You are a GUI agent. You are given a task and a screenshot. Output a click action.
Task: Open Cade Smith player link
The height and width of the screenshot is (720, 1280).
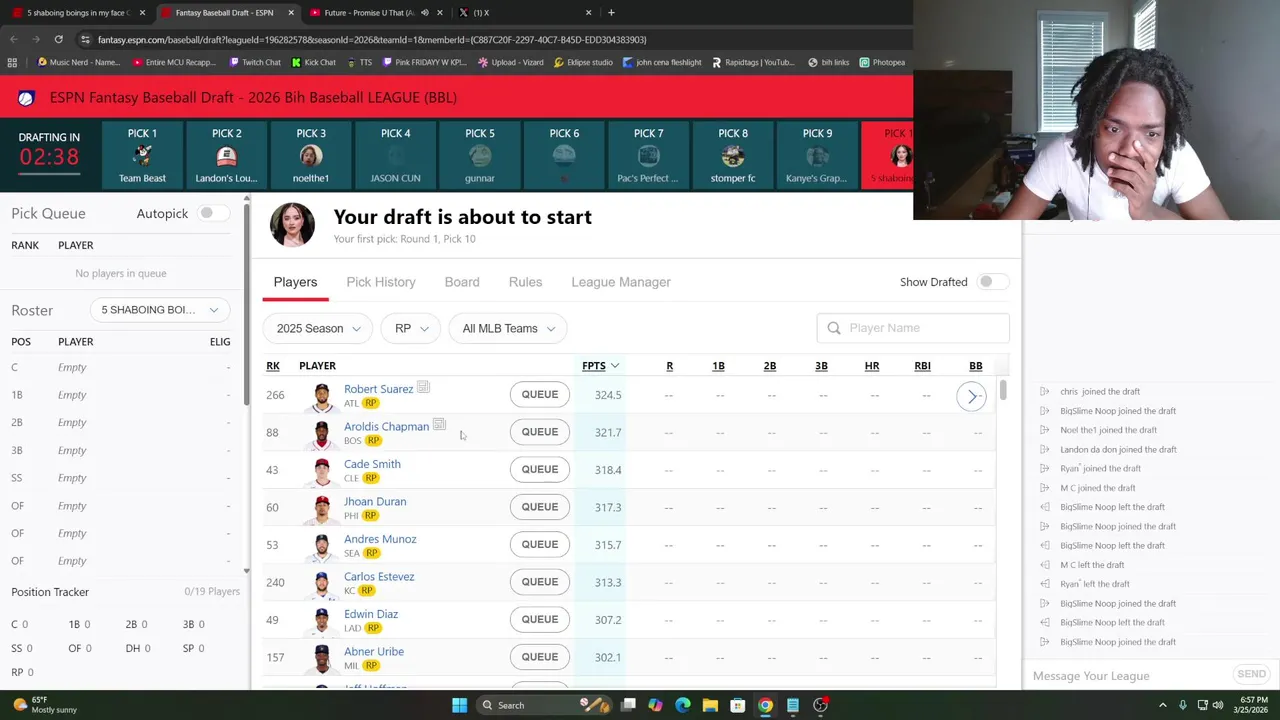372,464
